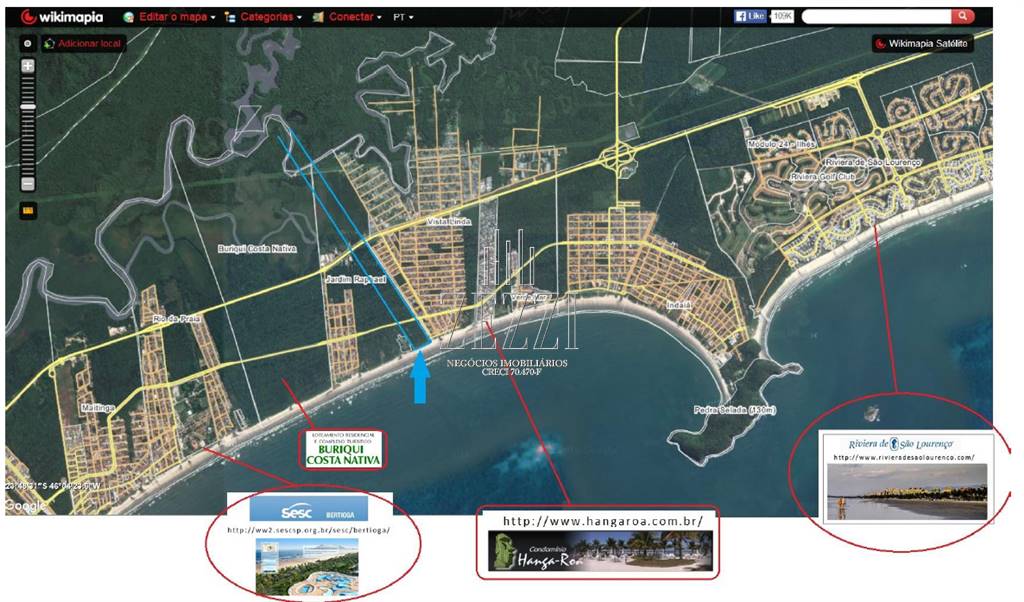Screen dimensions: 1024x602
Task: Click the red search magnifier button
Action: (961, 16)
